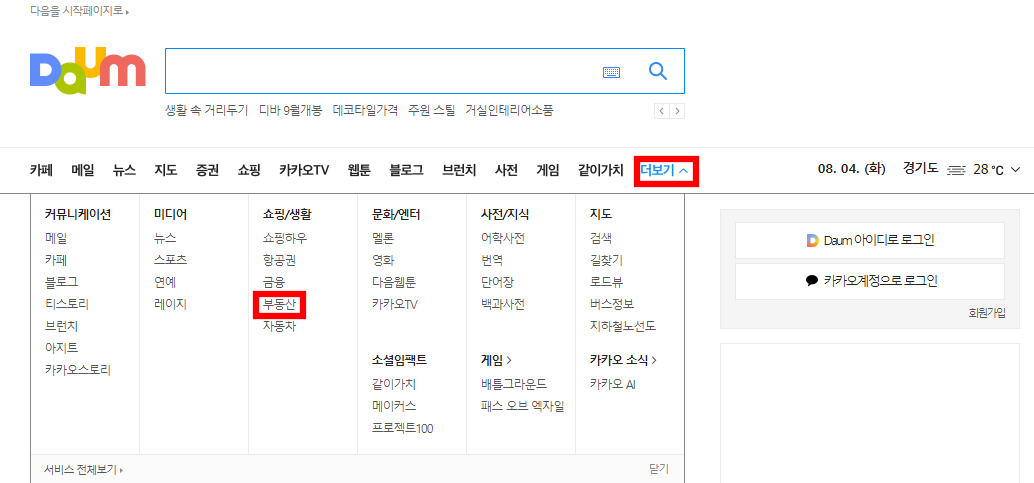Open 로드뷰 link
This screenshot has width=1034, height=483.
[607, 282]
